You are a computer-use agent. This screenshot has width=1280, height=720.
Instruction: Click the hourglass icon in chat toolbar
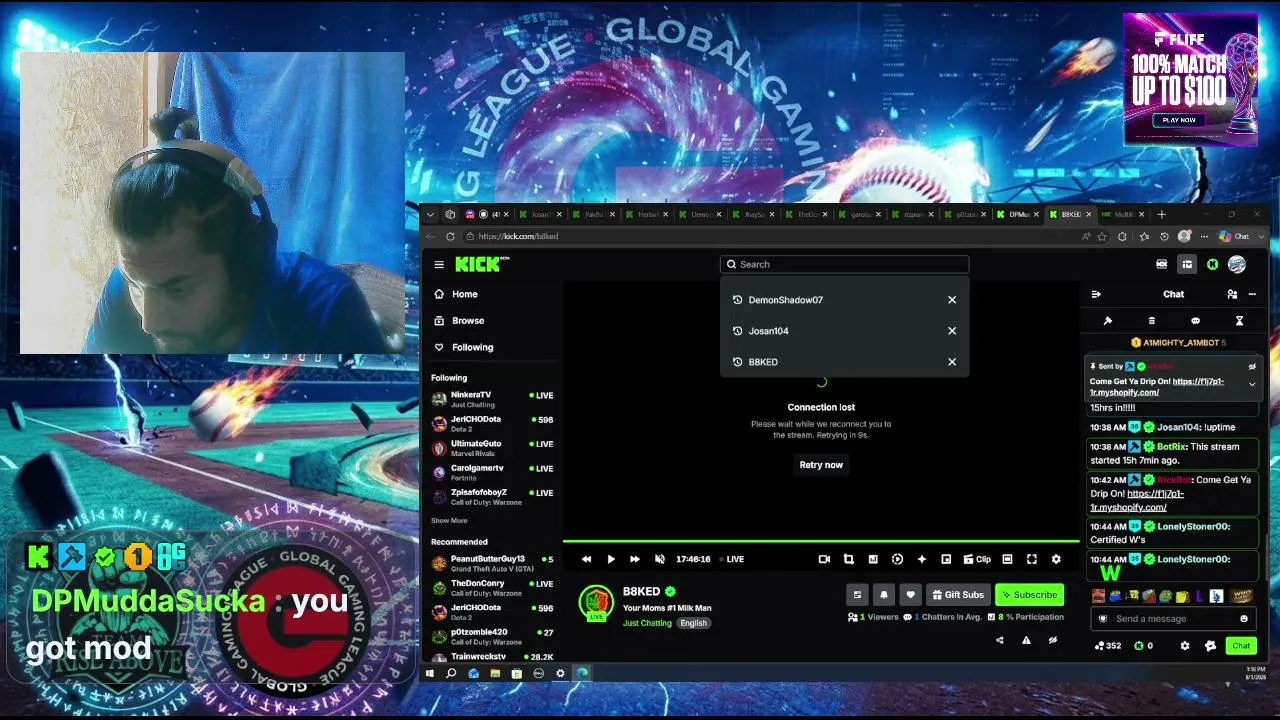point(1239,321)
